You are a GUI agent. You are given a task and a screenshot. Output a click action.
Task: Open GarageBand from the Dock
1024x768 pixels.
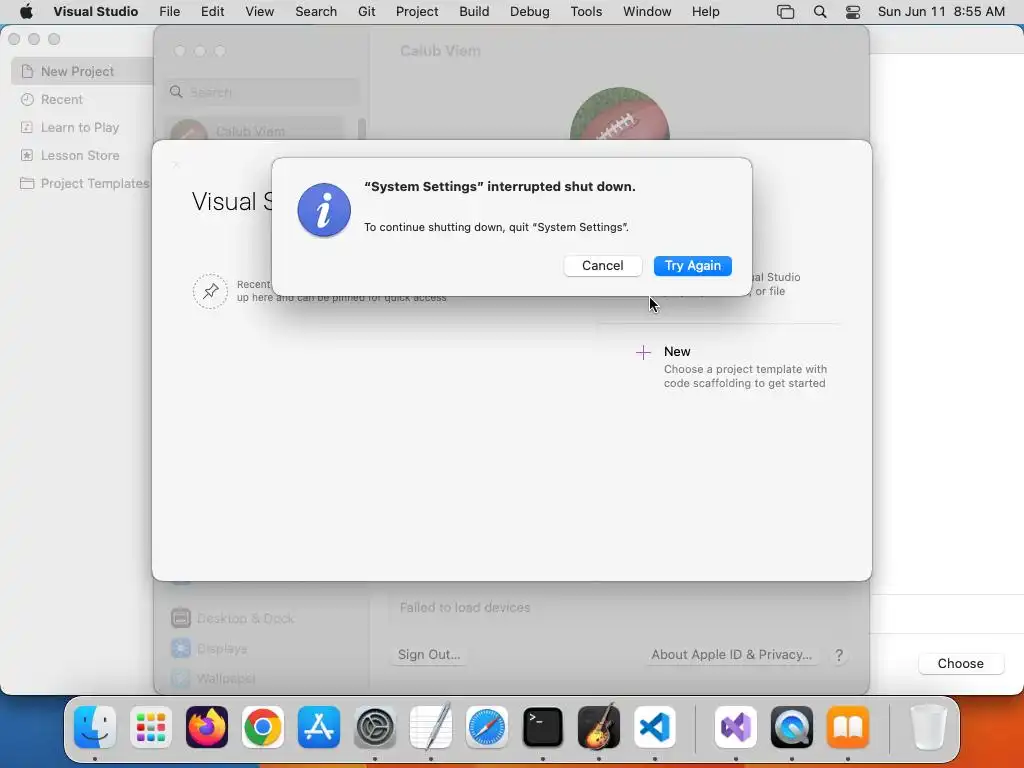click(599, 727)
